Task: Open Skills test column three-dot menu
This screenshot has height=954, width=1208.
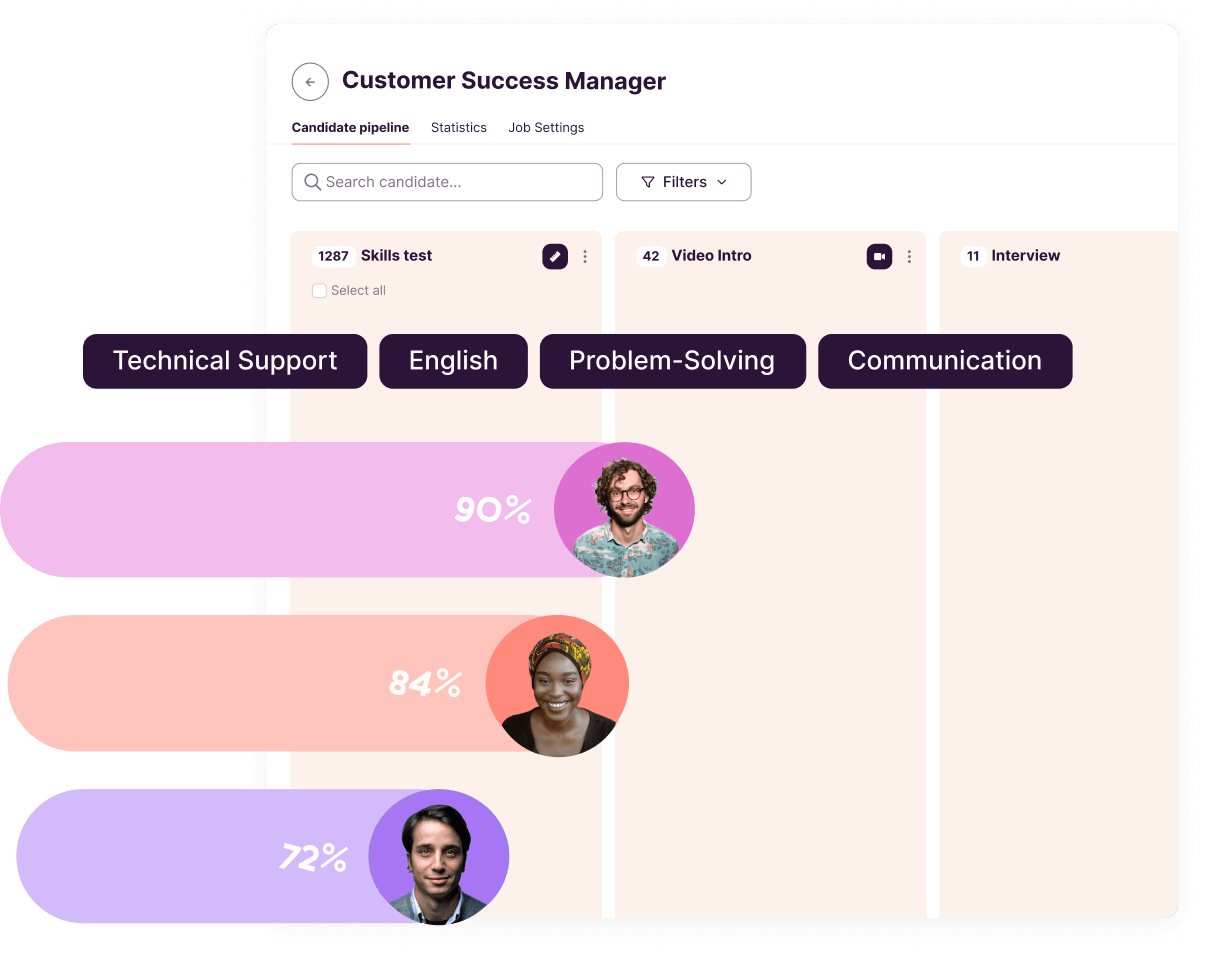Action: tap(585, 257)
